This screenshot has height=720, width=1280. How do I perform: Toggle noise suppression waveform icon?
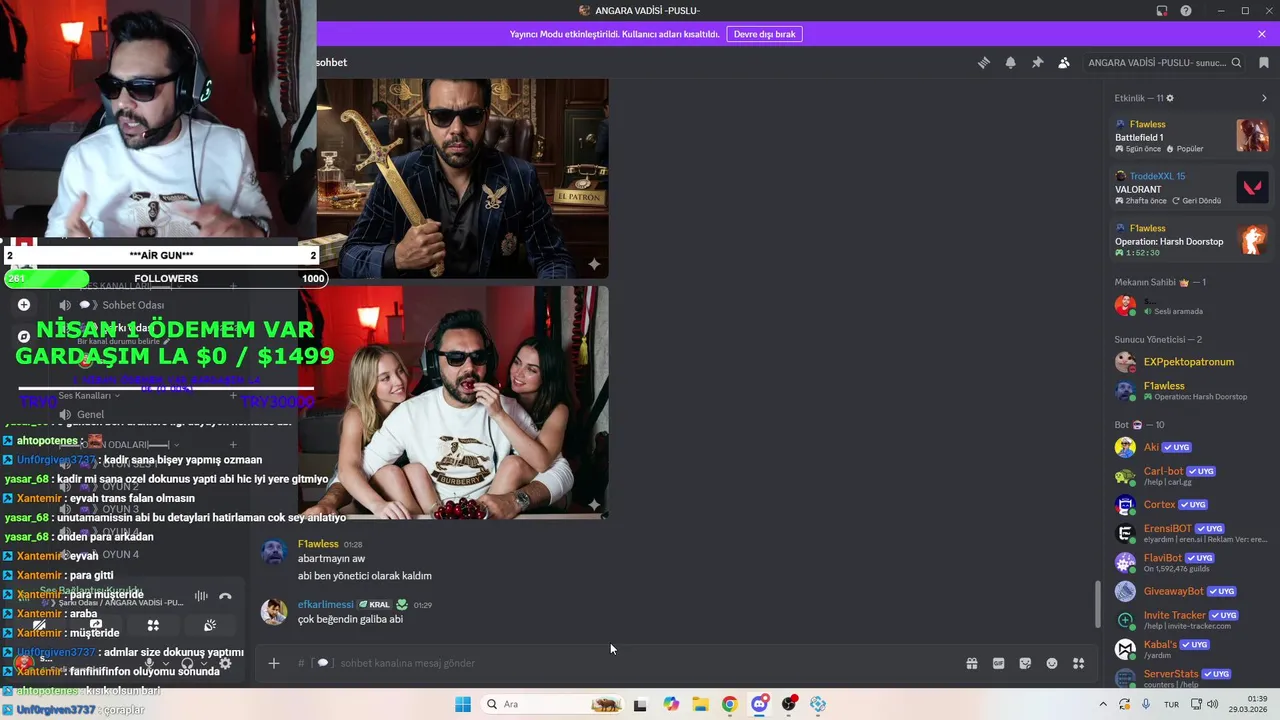pos(201,596)
